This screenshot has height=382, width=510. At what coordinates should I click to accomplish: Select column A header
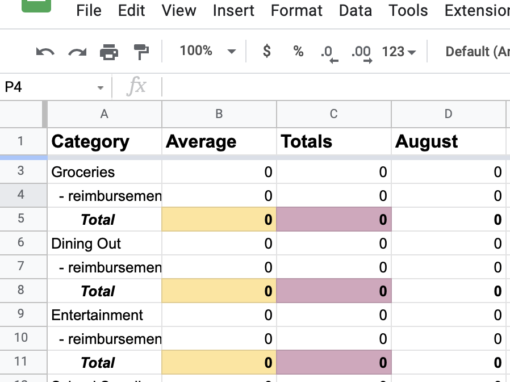pyautogui.click(x=104, y=114)
